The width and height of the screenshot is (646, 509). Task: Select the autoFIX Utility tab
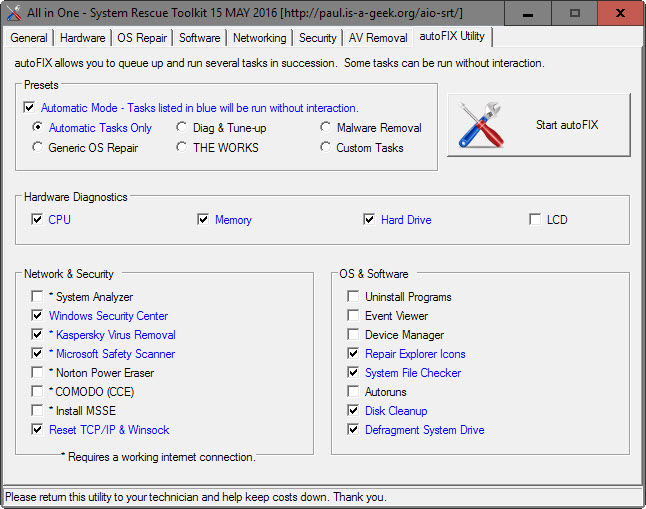(452, 36)
